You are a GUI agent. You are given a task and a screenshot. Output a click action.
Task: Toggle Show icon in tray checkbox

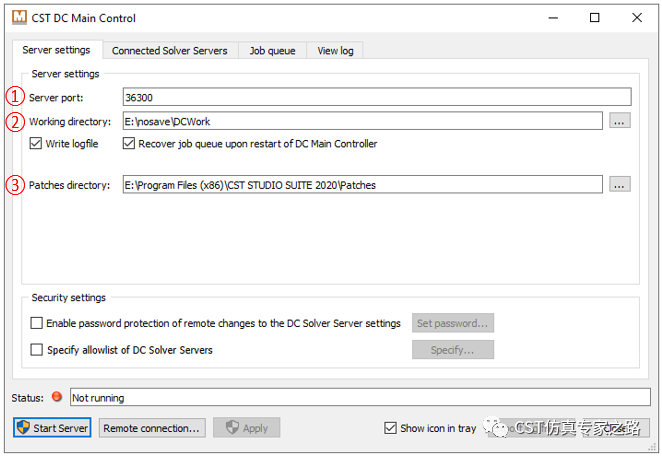pyautogui.click(x=391, y=428)
